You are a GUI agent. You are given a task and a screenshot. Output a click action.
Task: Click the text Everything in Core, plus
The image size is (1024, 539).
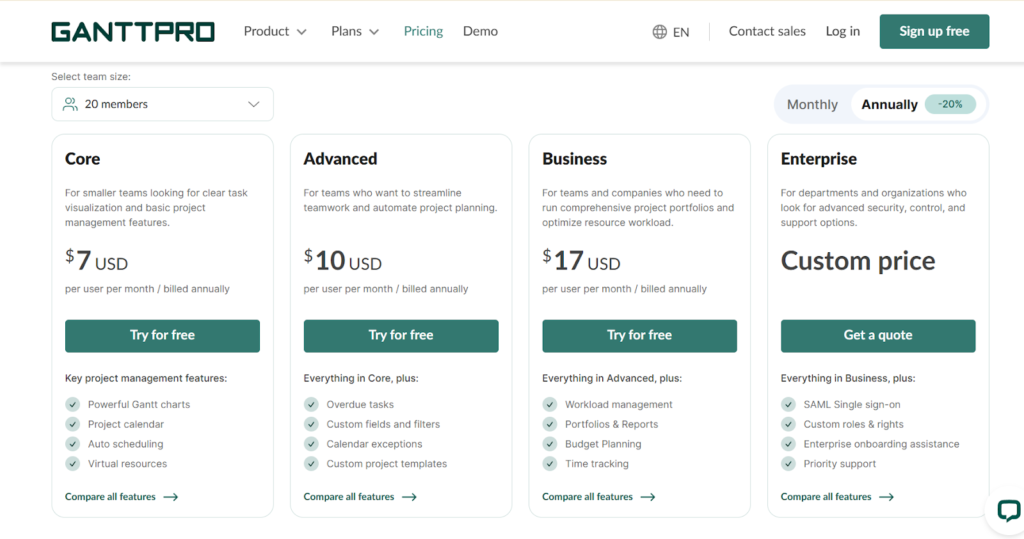coord(360,378)
